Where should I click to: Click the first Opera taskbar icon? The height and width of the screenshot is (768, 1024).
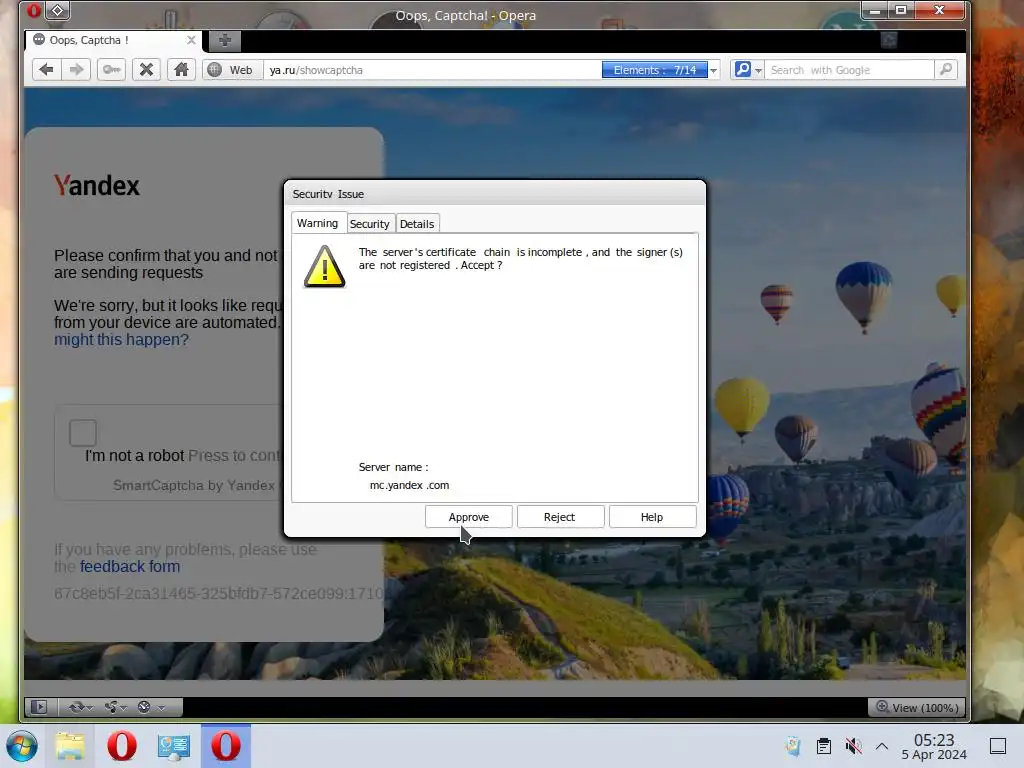pos(121,746)
